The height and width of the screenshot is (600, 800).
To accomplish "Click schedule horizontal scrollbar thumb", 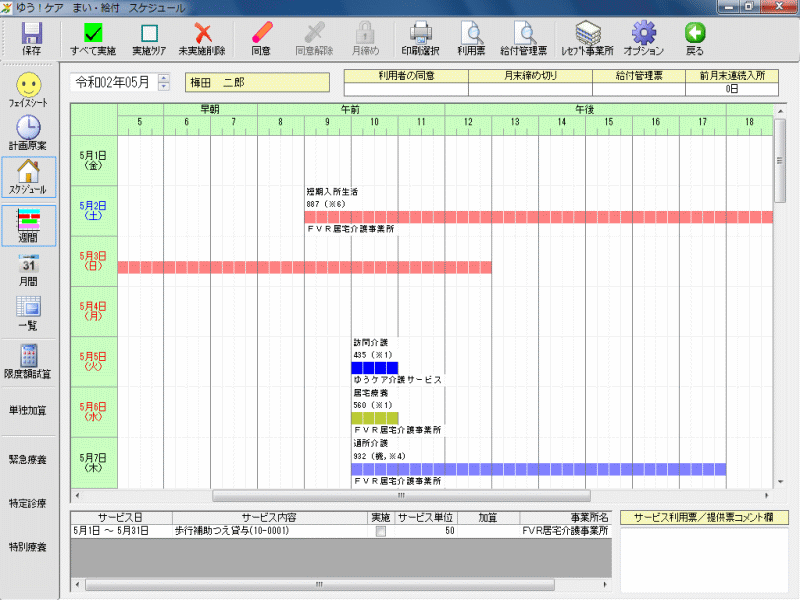I will (401, 495).
